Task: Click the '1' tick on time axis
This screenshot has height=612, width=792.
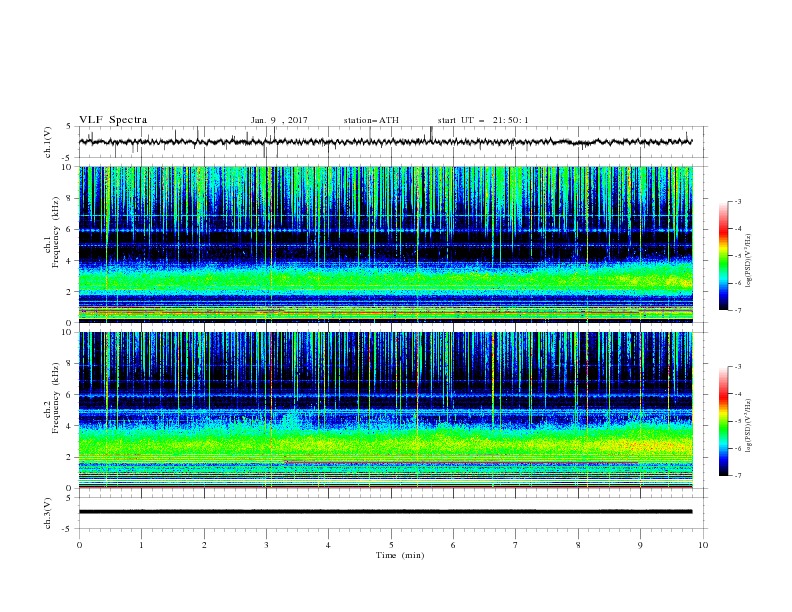Action: 141,545
